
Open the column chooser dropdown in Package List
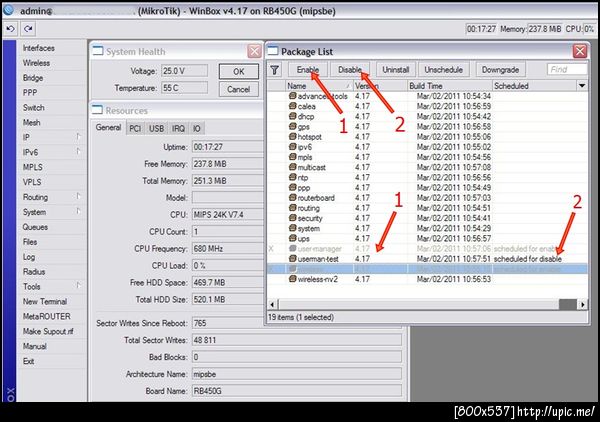582,86
